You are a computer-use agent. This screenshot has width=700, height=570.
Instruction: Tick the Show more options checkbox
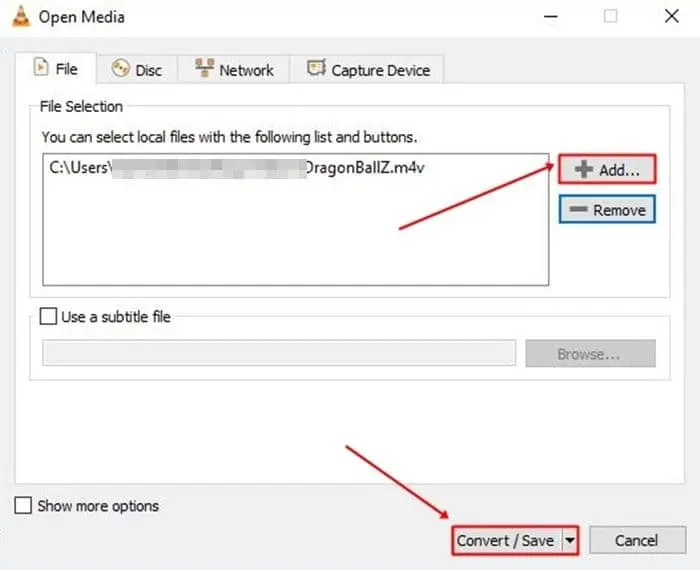coord(24,506)
